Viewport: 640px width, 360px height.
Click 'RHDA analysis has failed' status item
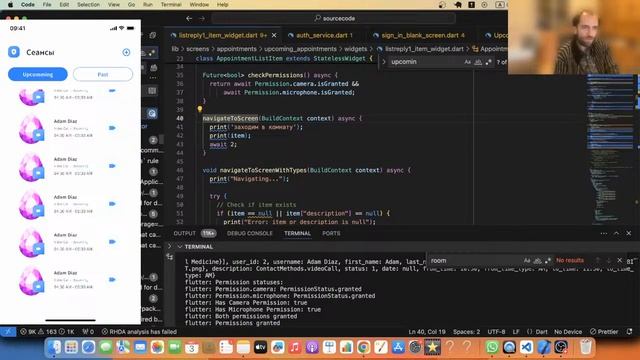pyautogui.click(x=139, y=332)
